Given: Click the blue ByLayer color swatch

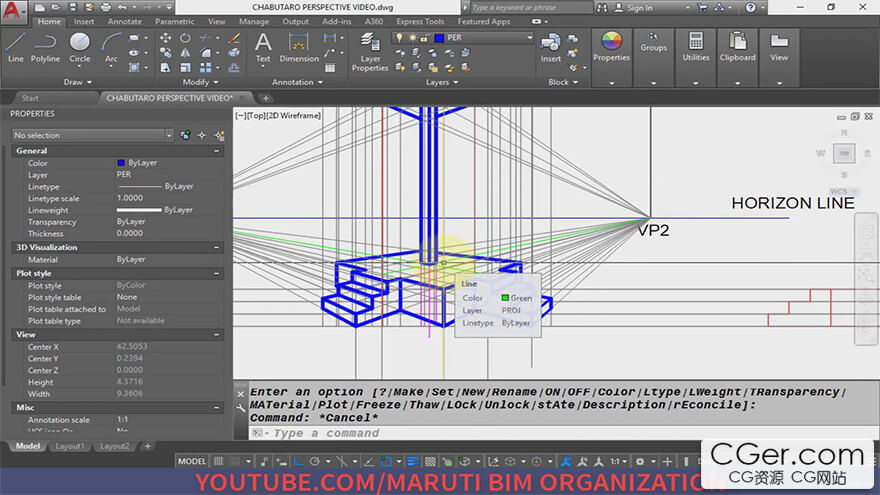Looking at the screenshot, I should click(121, 163).
